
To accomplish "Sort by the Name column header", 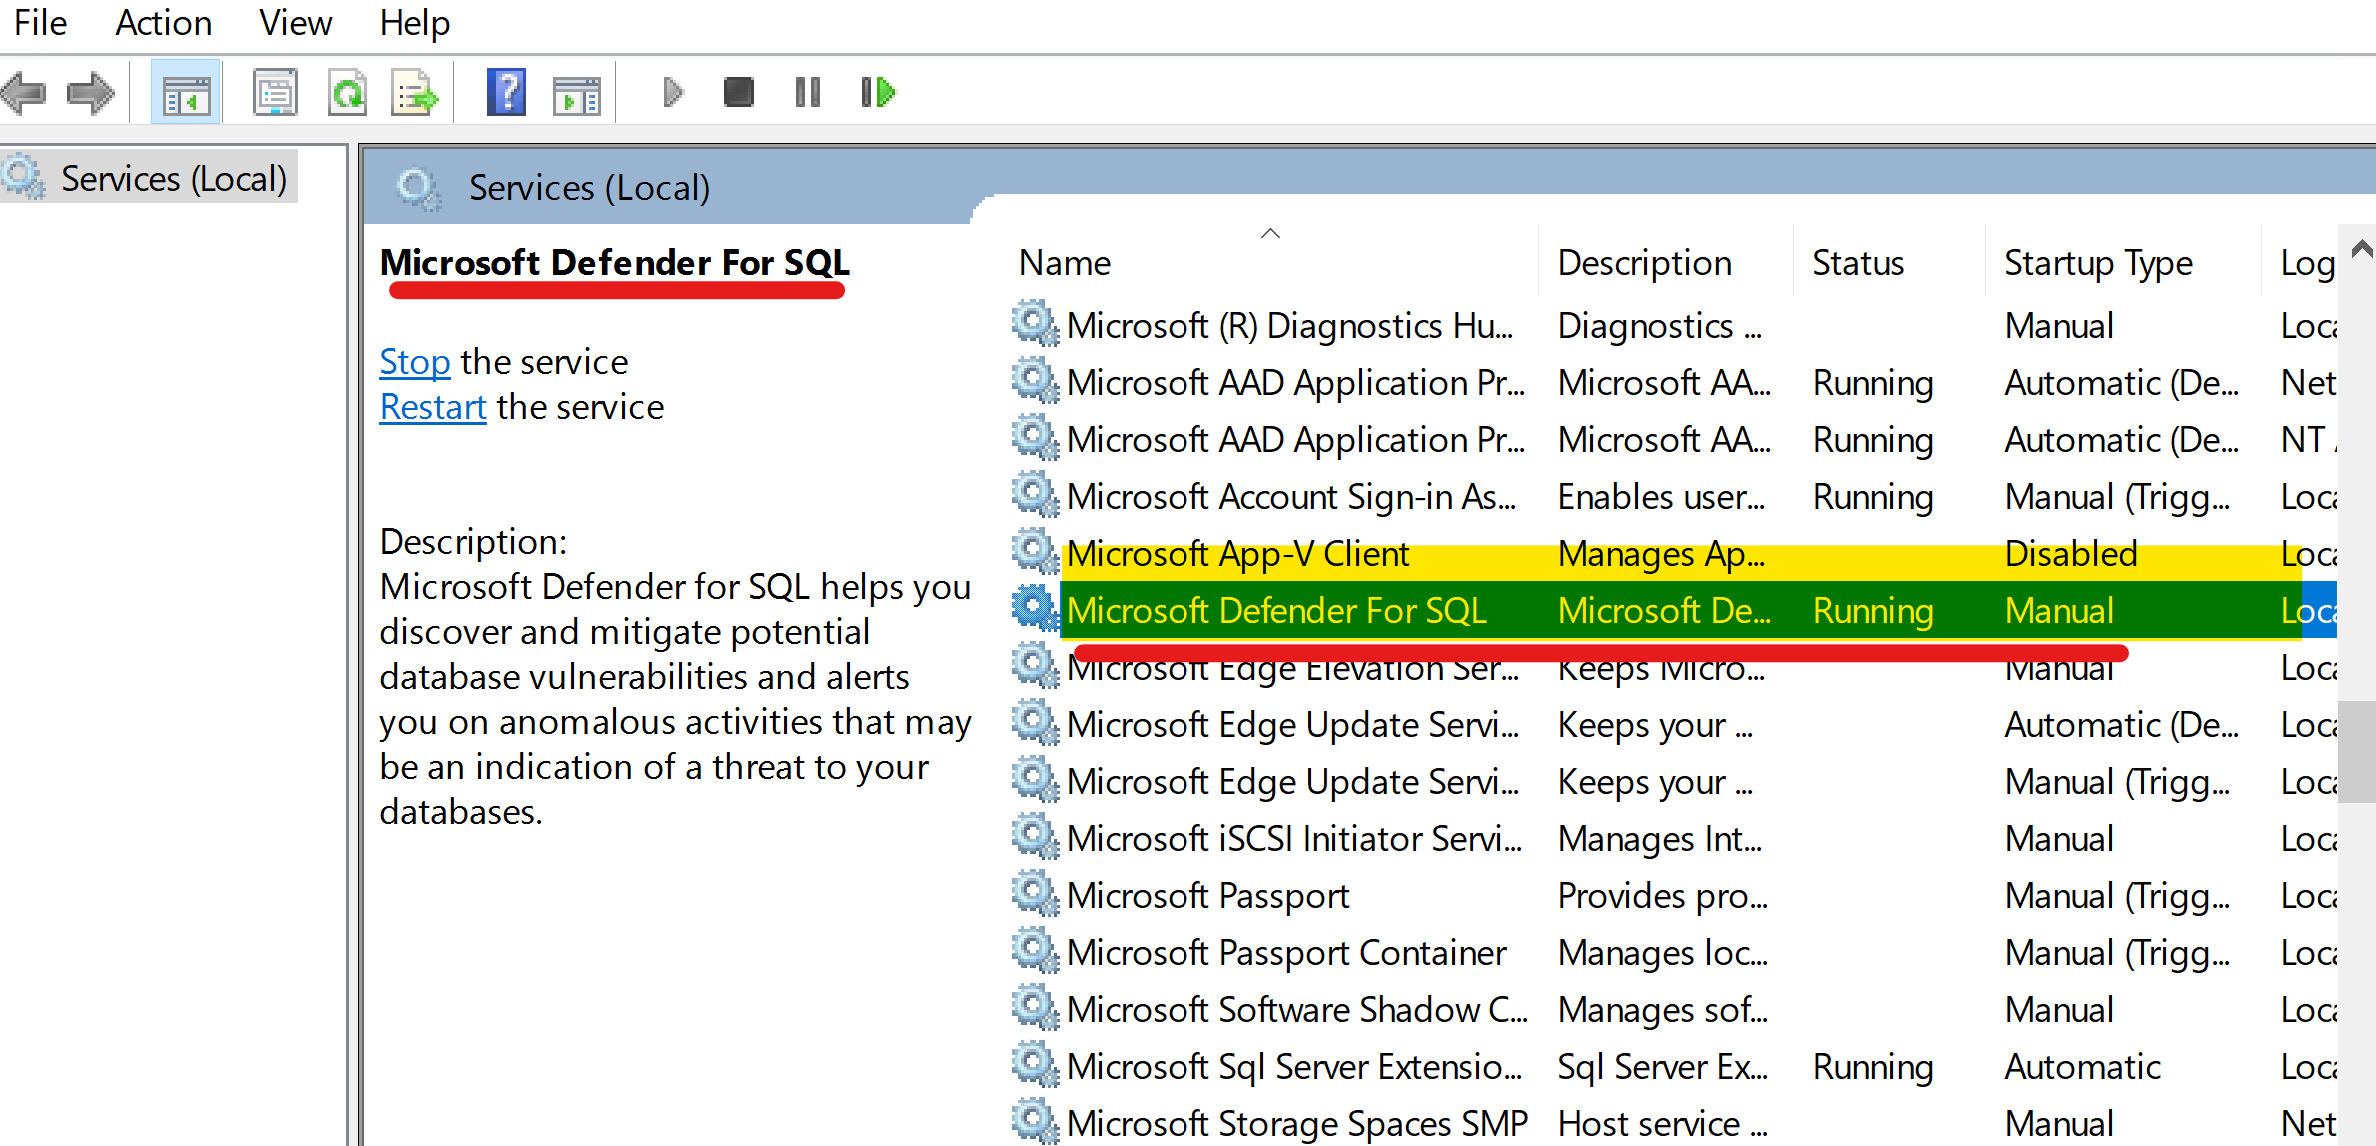I will pyautogui.click(x=1270, y=262).
